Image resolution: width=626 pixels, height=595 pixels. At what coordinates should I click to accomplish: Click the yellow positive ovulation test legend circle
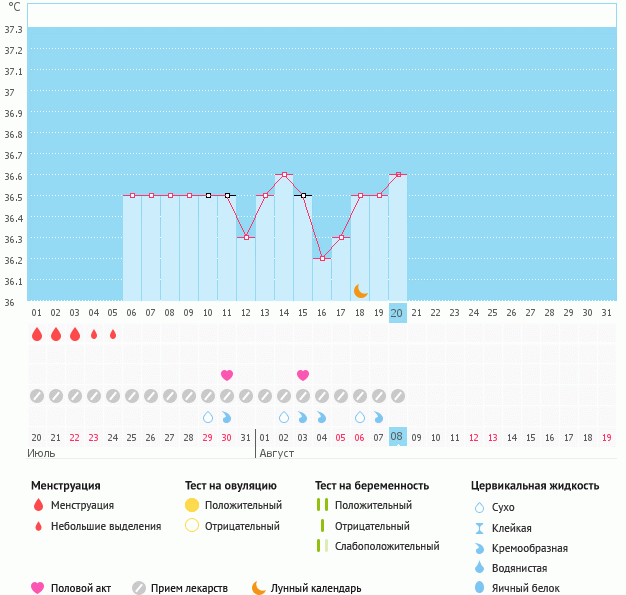(192, 505)
